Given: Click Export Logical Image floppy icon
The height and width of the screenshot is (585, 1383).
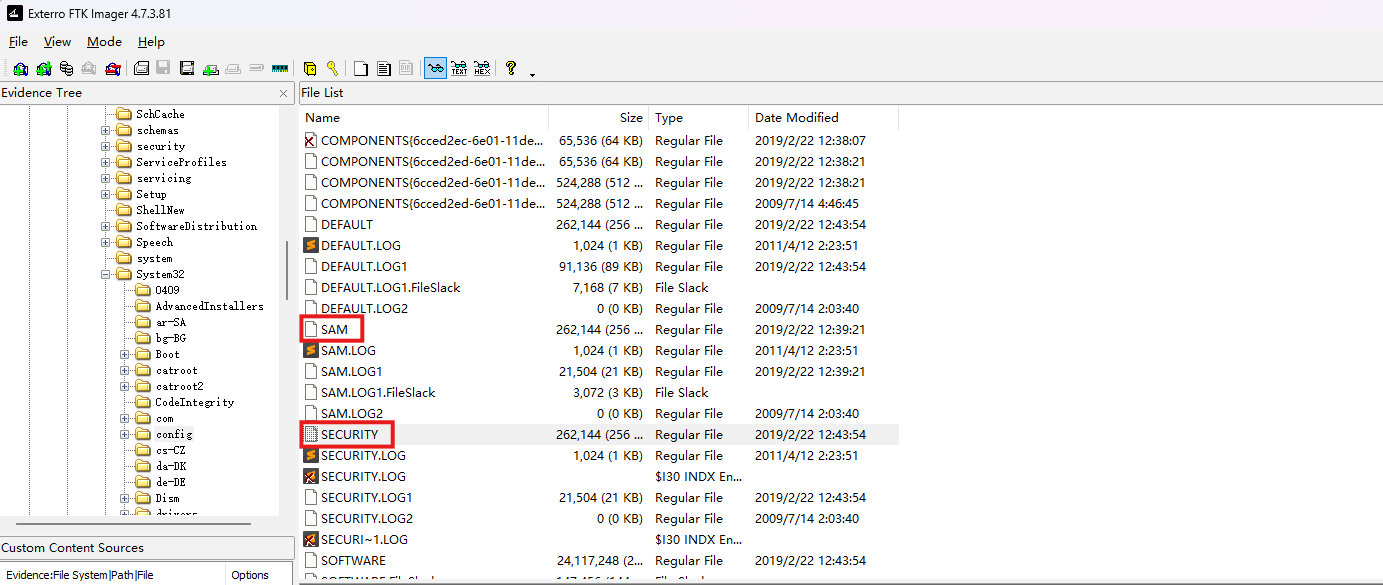Looking at the screenshot, I should pyautogui.click(x=186, y=69).
